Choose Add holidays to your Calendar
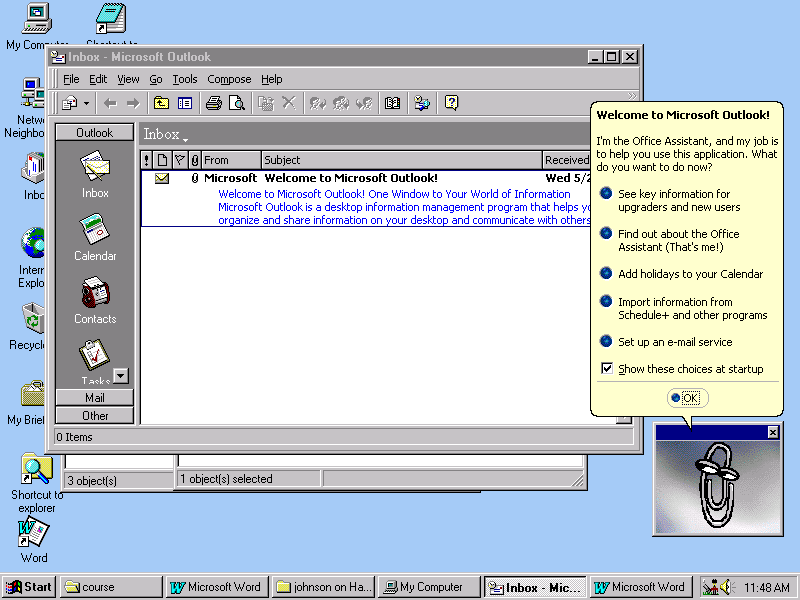Screen dimensions: 800x600 tap(682, 274)
